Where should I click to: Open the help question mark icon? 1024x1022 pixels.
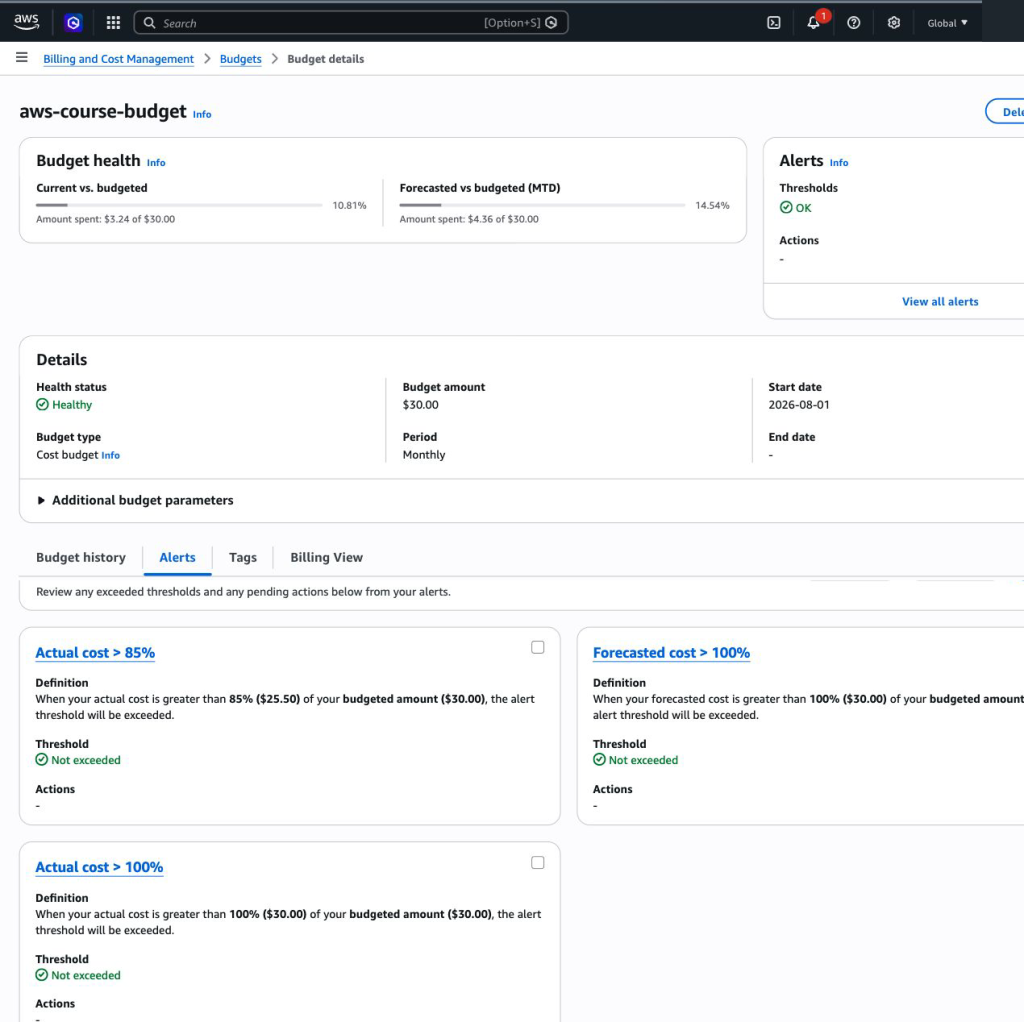854,23
